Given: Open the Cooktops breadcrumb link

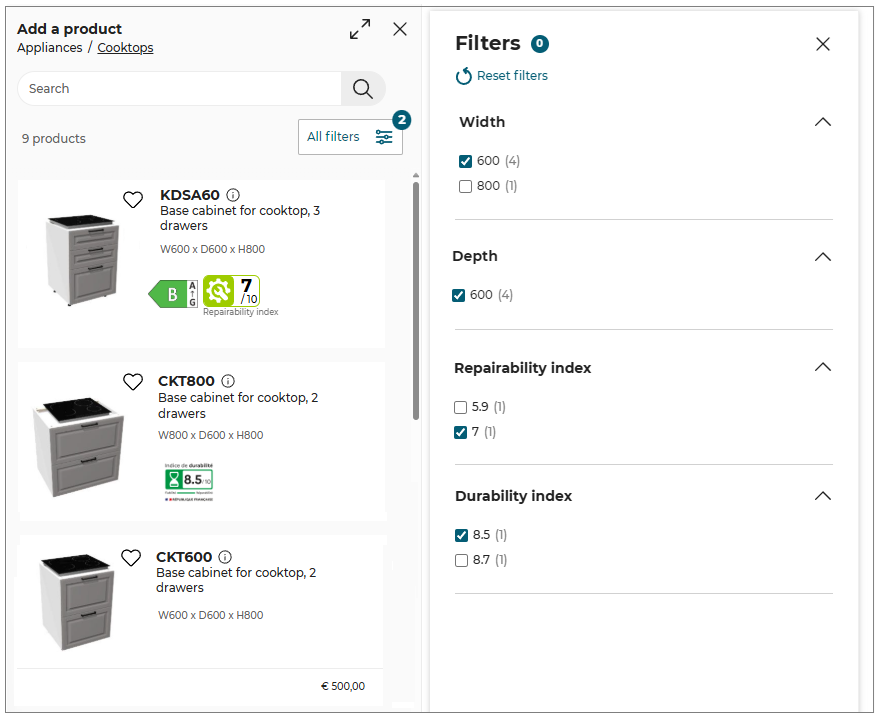Looking at the screenshot, I should pos(125,47).
